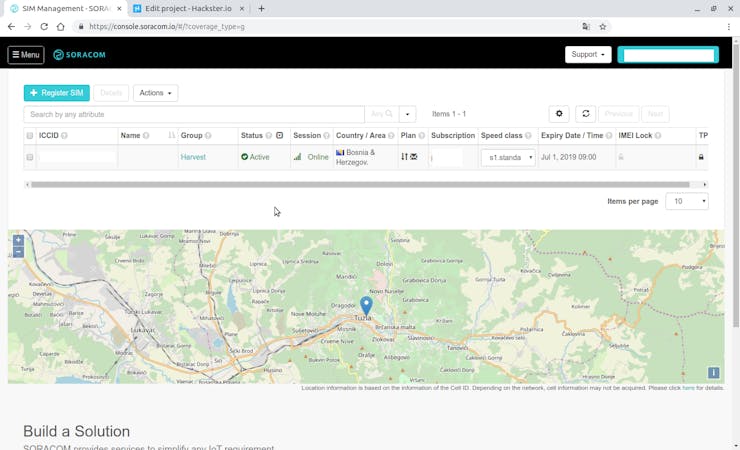Click the Group column help icon

point(208,136)
